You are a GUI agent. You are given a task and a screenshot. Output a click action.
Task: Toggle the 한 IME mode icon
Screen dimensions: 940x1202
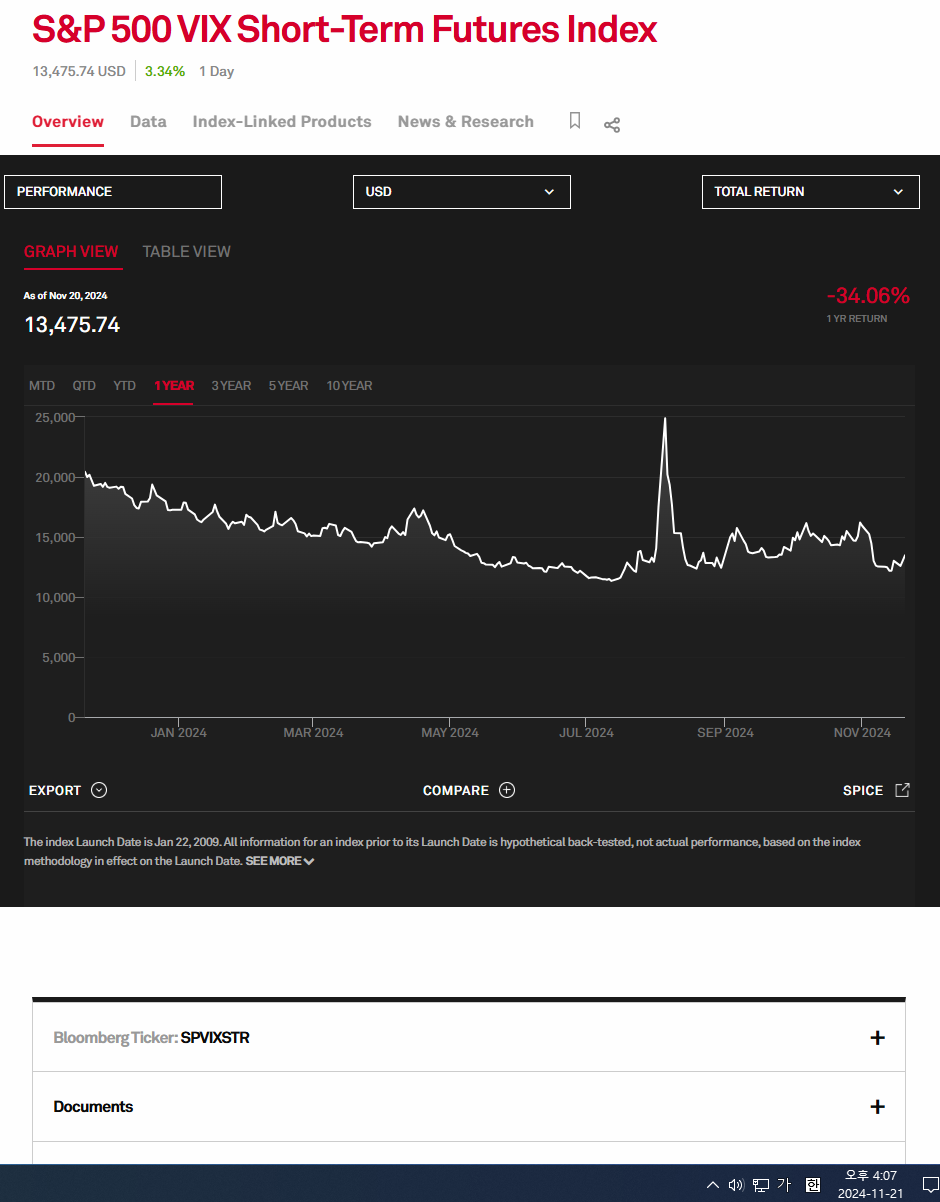(813, 1185)
